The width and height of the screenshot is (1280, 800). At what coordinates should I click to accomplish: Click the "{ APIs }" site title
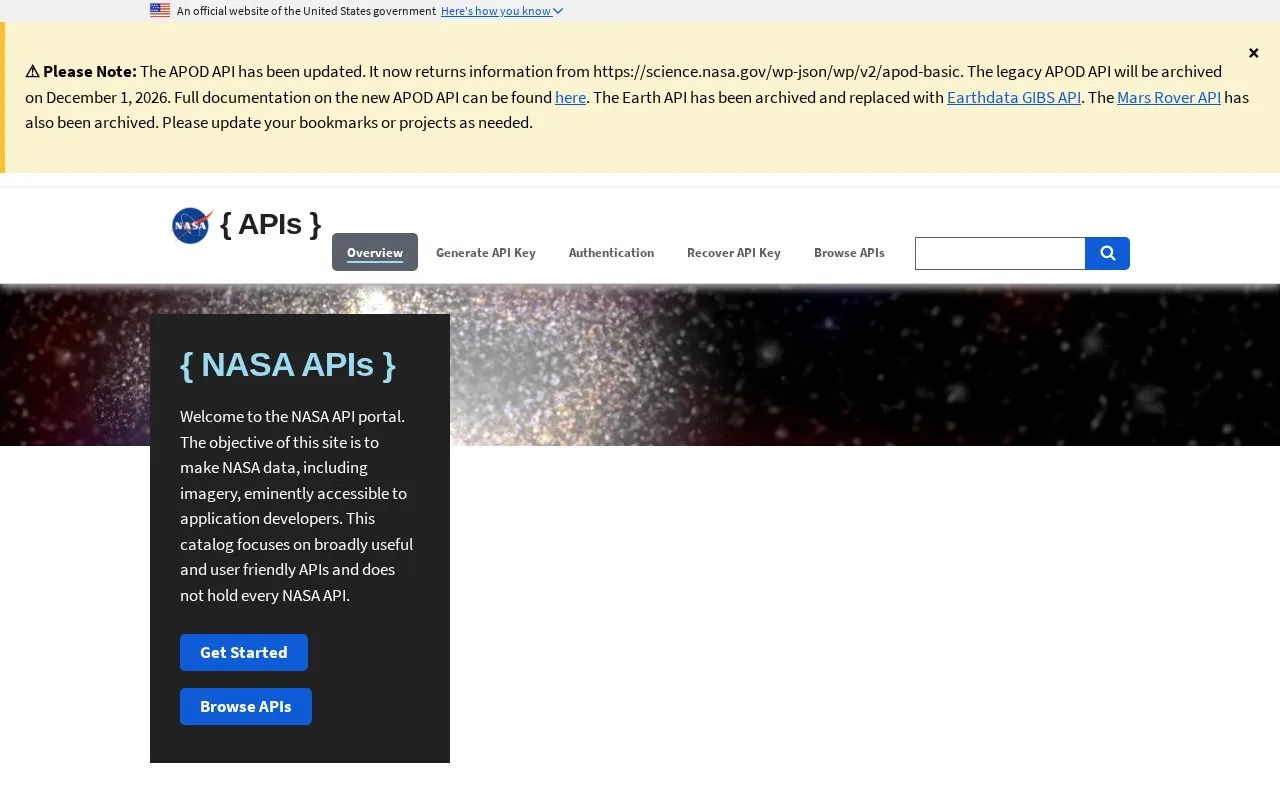point(270,224)
